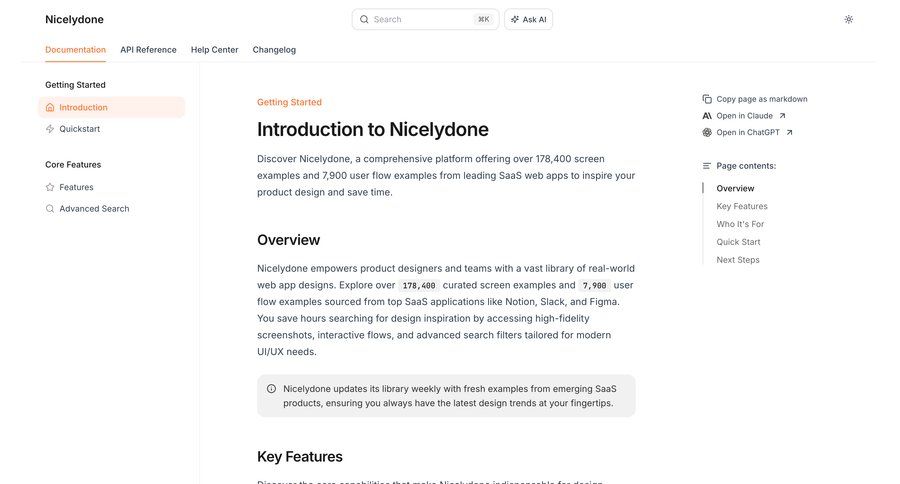Open the API Reference tab

148,50
